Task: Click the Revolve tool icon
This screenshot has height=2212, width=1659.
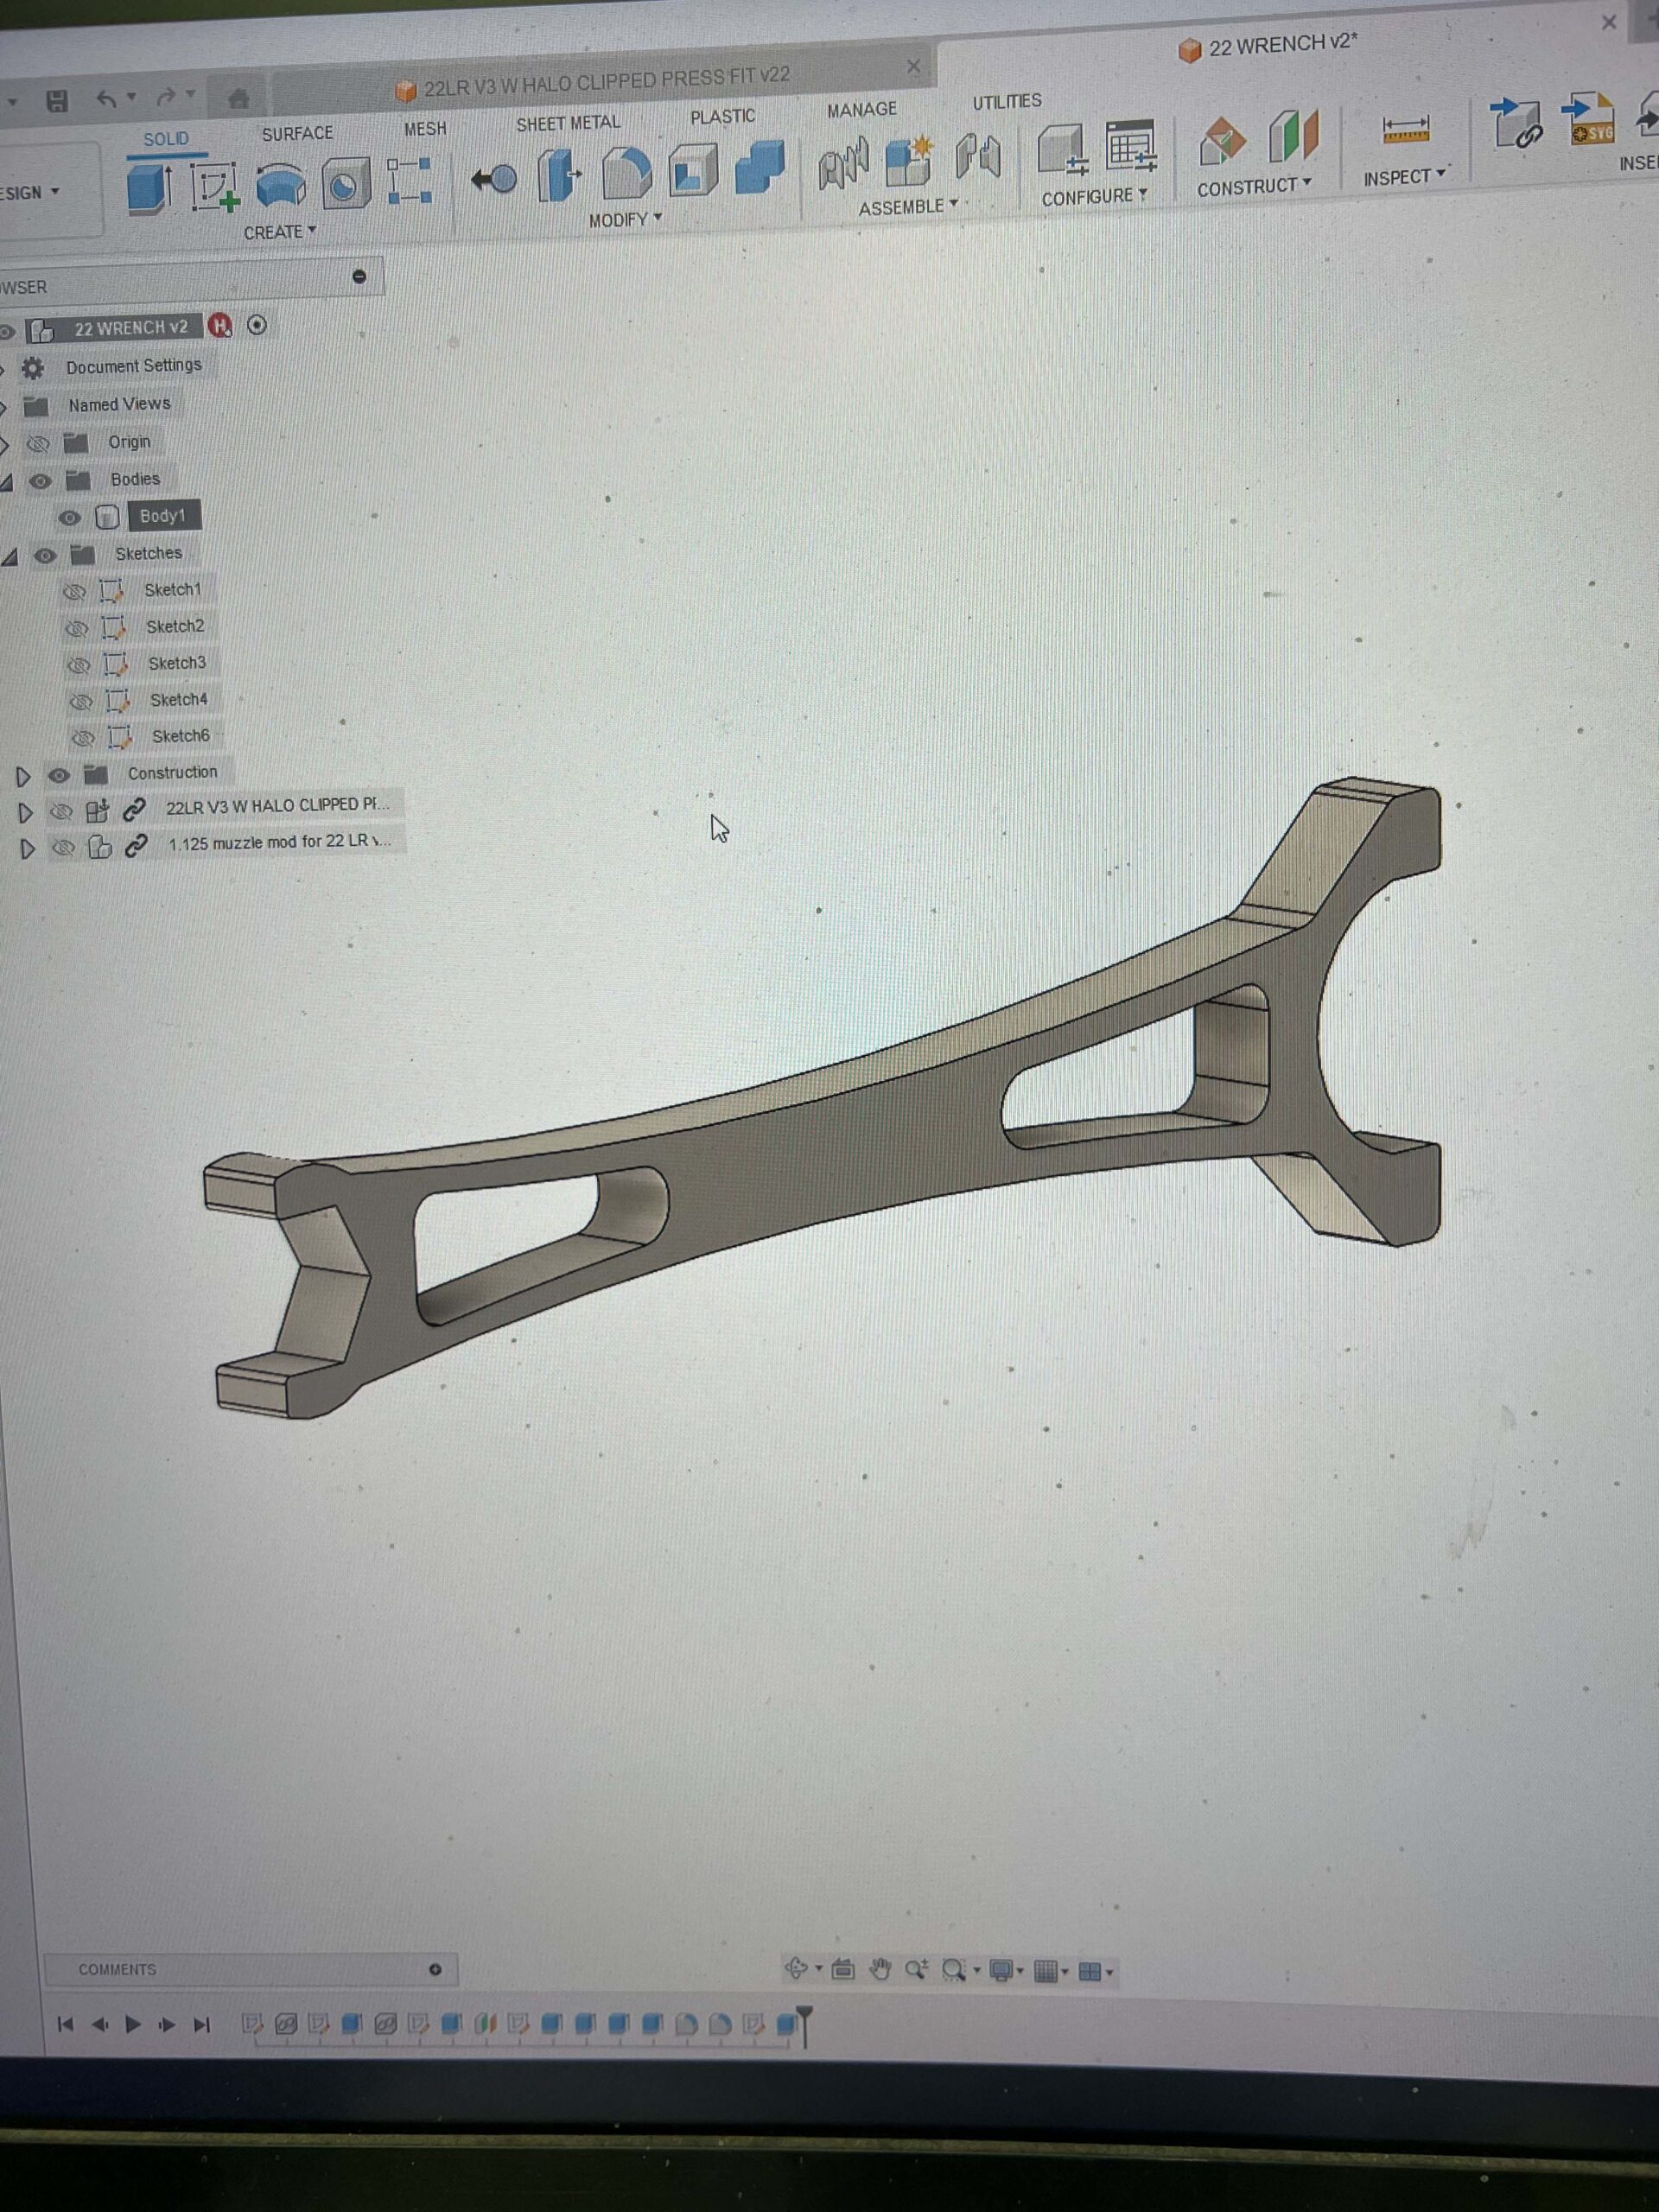Action: (281, 186)
